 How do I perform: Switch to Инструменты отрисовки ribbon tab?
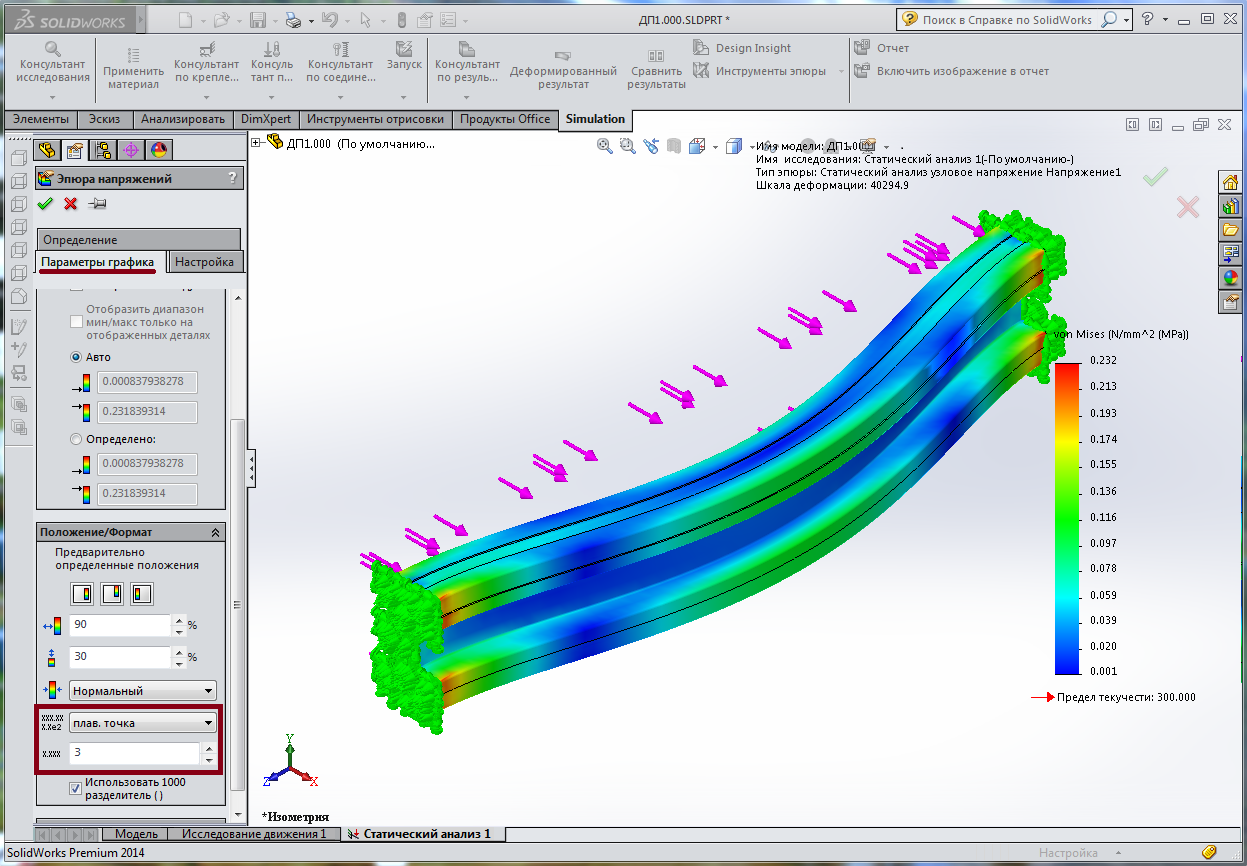point(375,119)
